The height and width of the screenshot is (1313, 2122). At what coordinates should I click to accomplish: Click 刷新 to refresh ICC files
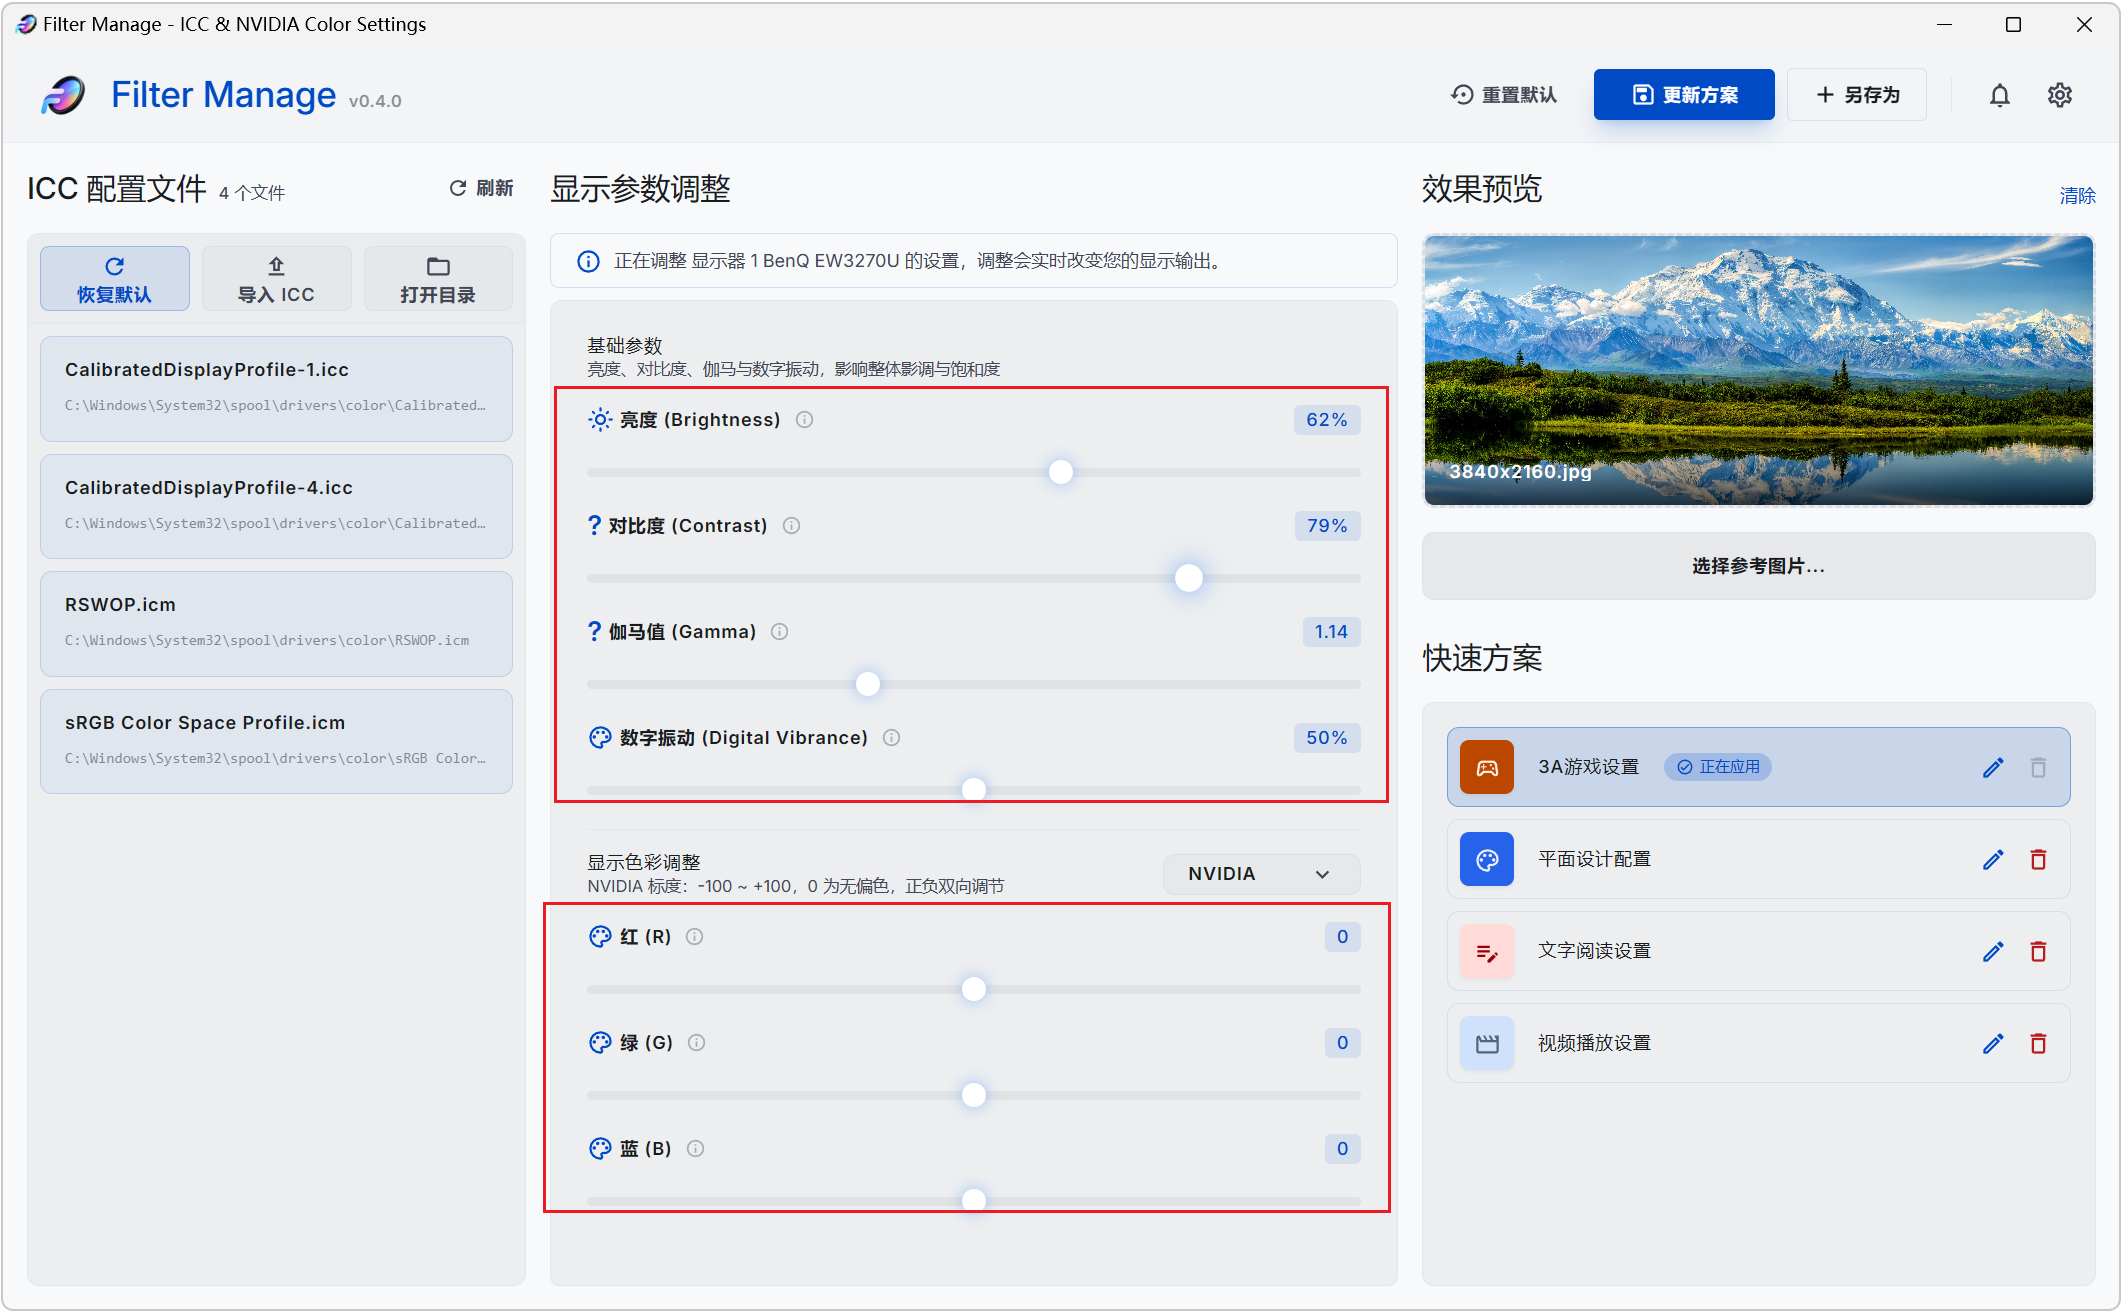coord(481,188)
